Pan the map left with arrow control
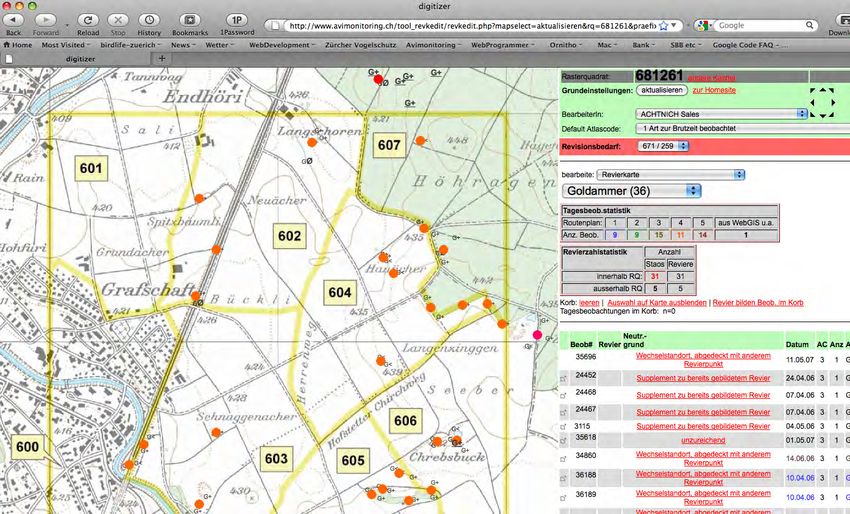 click(x=811, y=102)
